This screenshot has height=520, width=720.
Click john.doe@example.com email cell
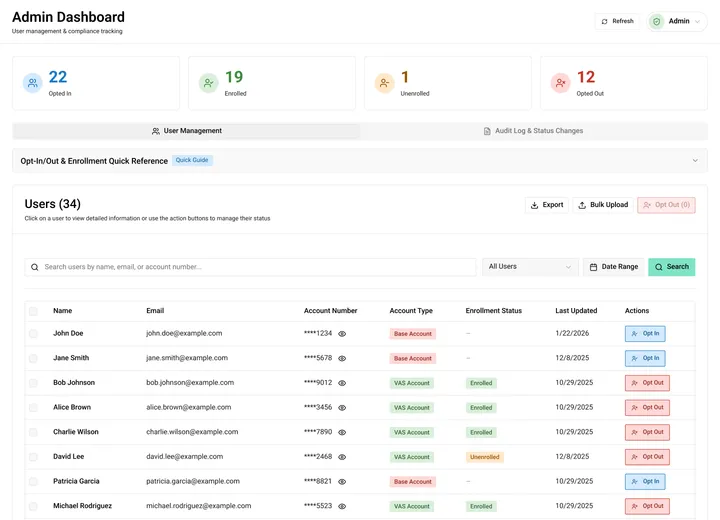pyautogui.click(x=184, y=333)
